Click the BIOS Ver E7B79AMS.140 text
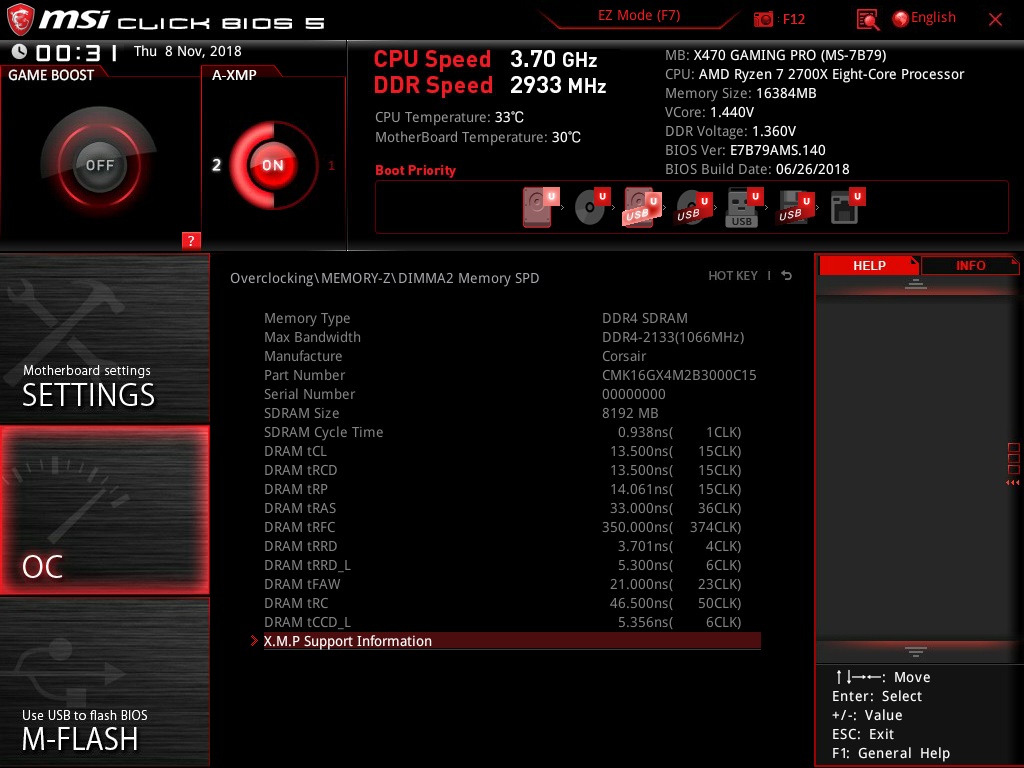This screenshot has width=1024, height=768. (x=745, y=150)
